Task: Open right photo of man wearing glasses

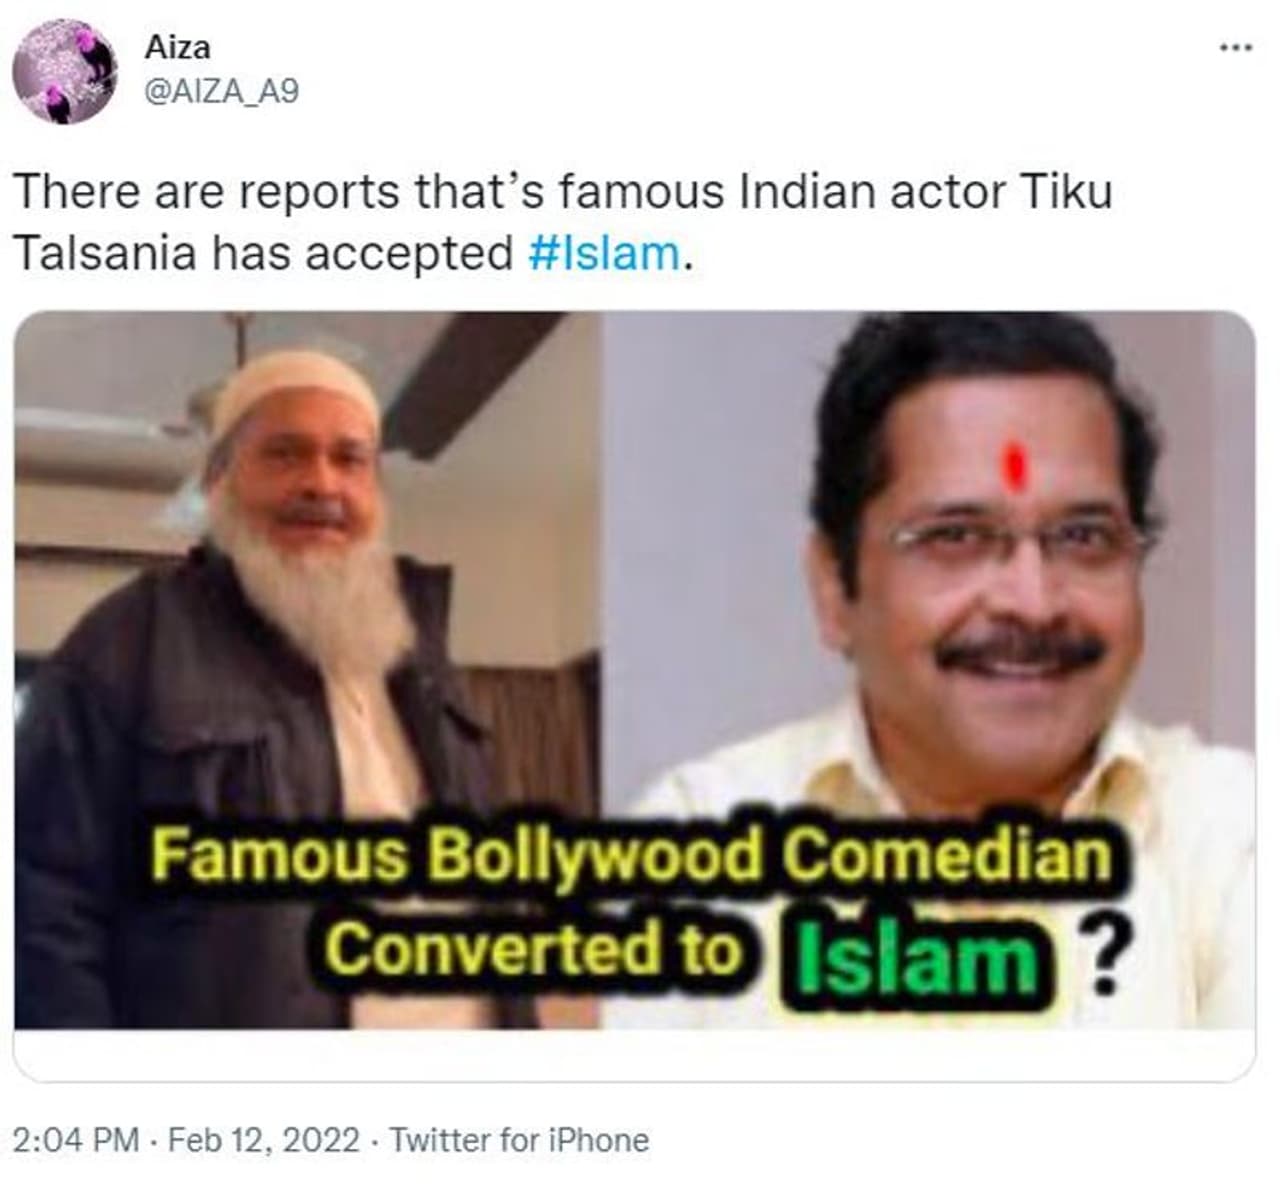Action: click(x=928, y=670)
